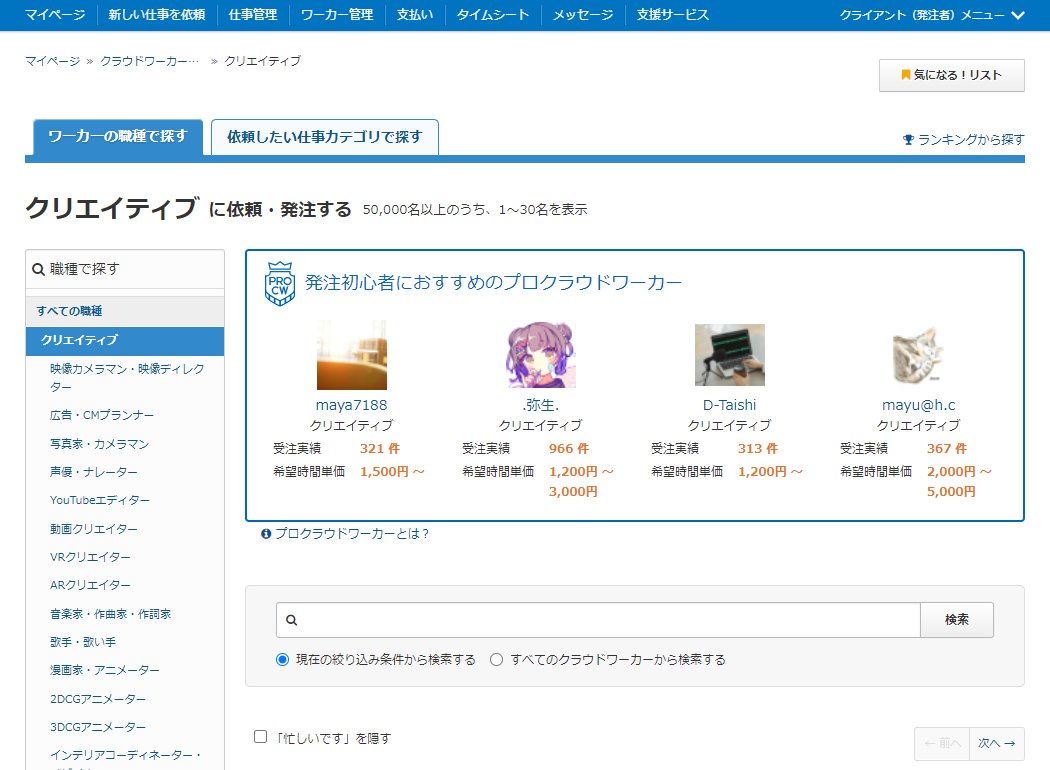
Task: Open D-Taishi's profile picture
Action: [729, 355]
